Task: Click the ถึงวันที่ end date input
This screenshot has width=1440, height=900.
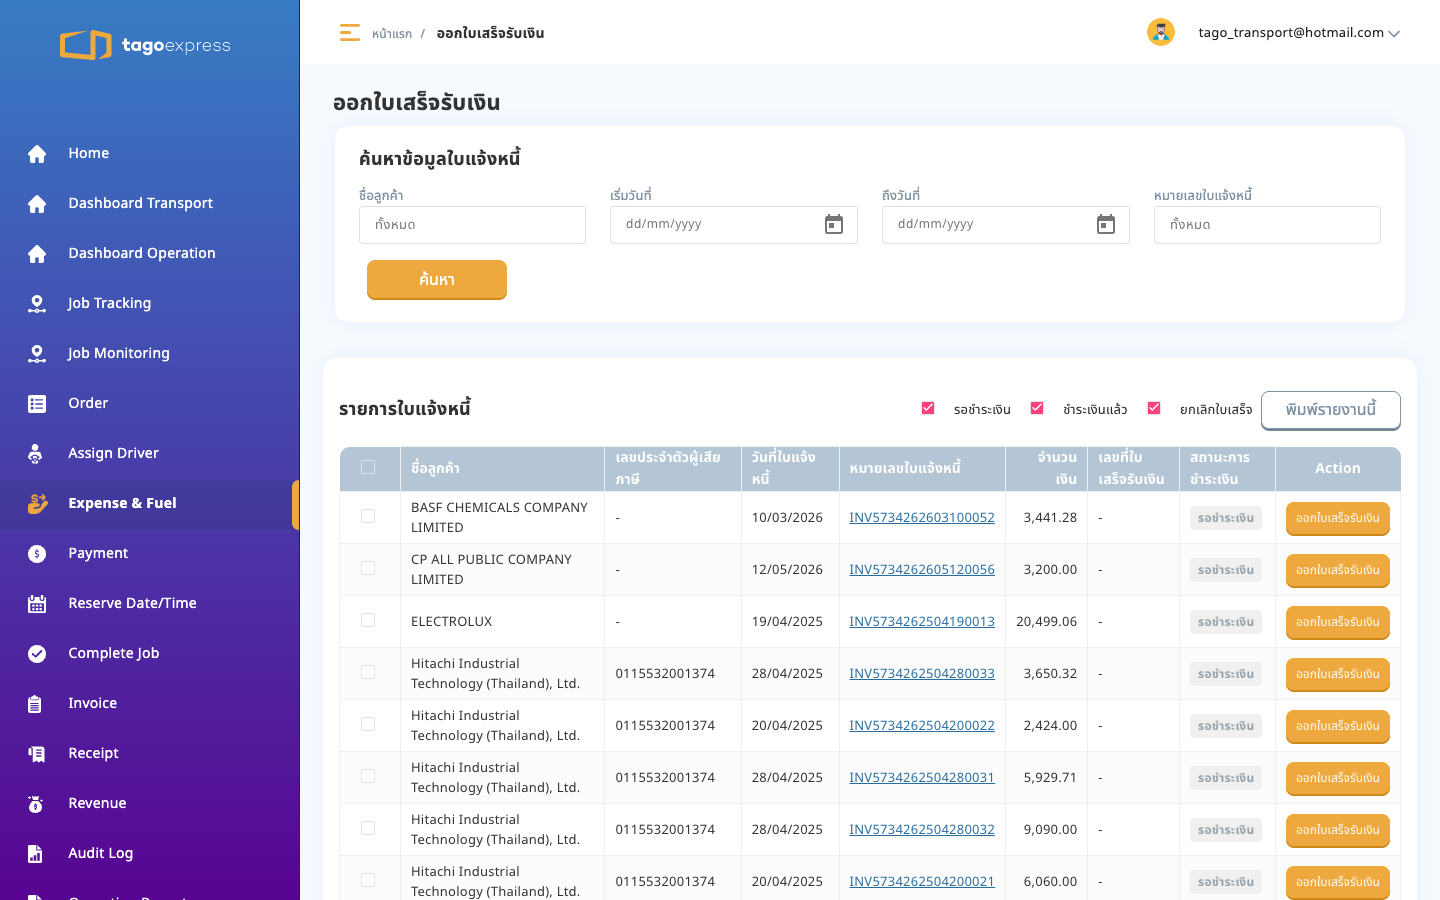Action: pyautogui.click(x=1006, y=225)
